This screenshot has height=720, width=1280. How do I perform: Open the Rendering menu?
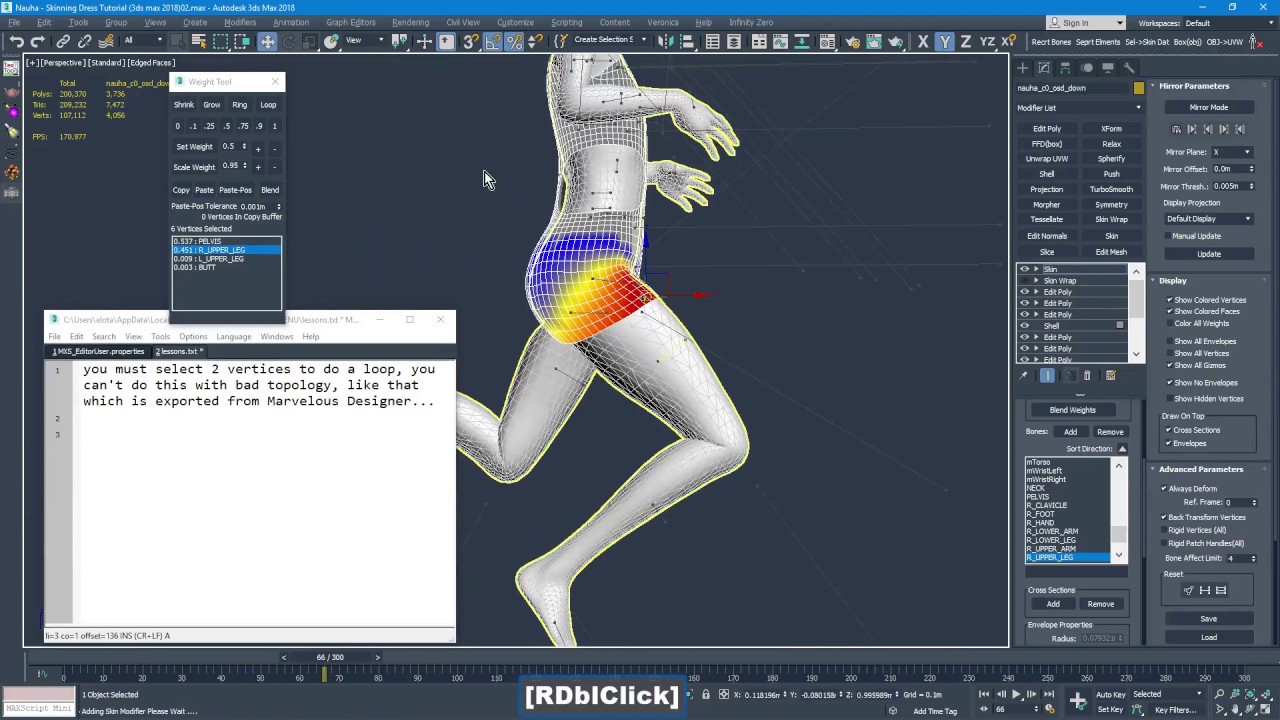[x=410, y=22]
